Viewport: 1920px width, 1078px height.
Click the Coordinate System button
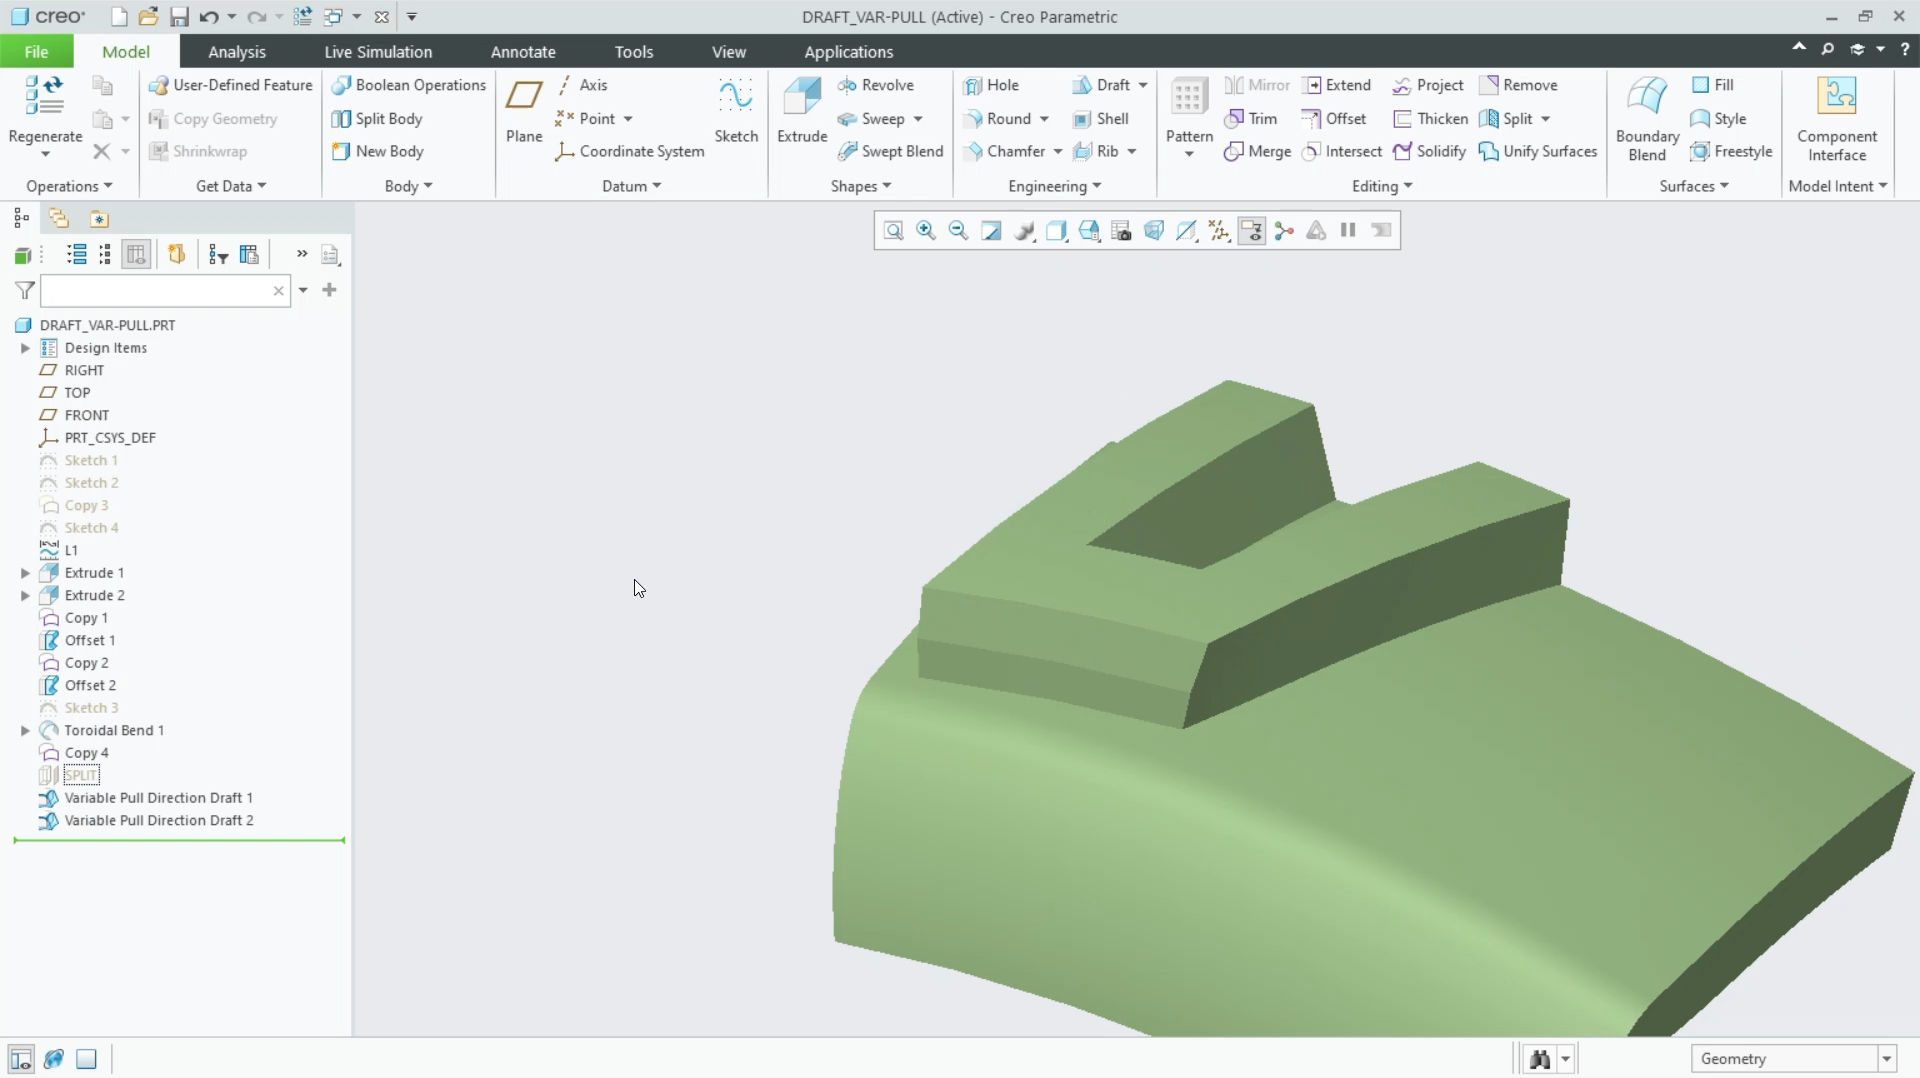click(x=630, y=151)
